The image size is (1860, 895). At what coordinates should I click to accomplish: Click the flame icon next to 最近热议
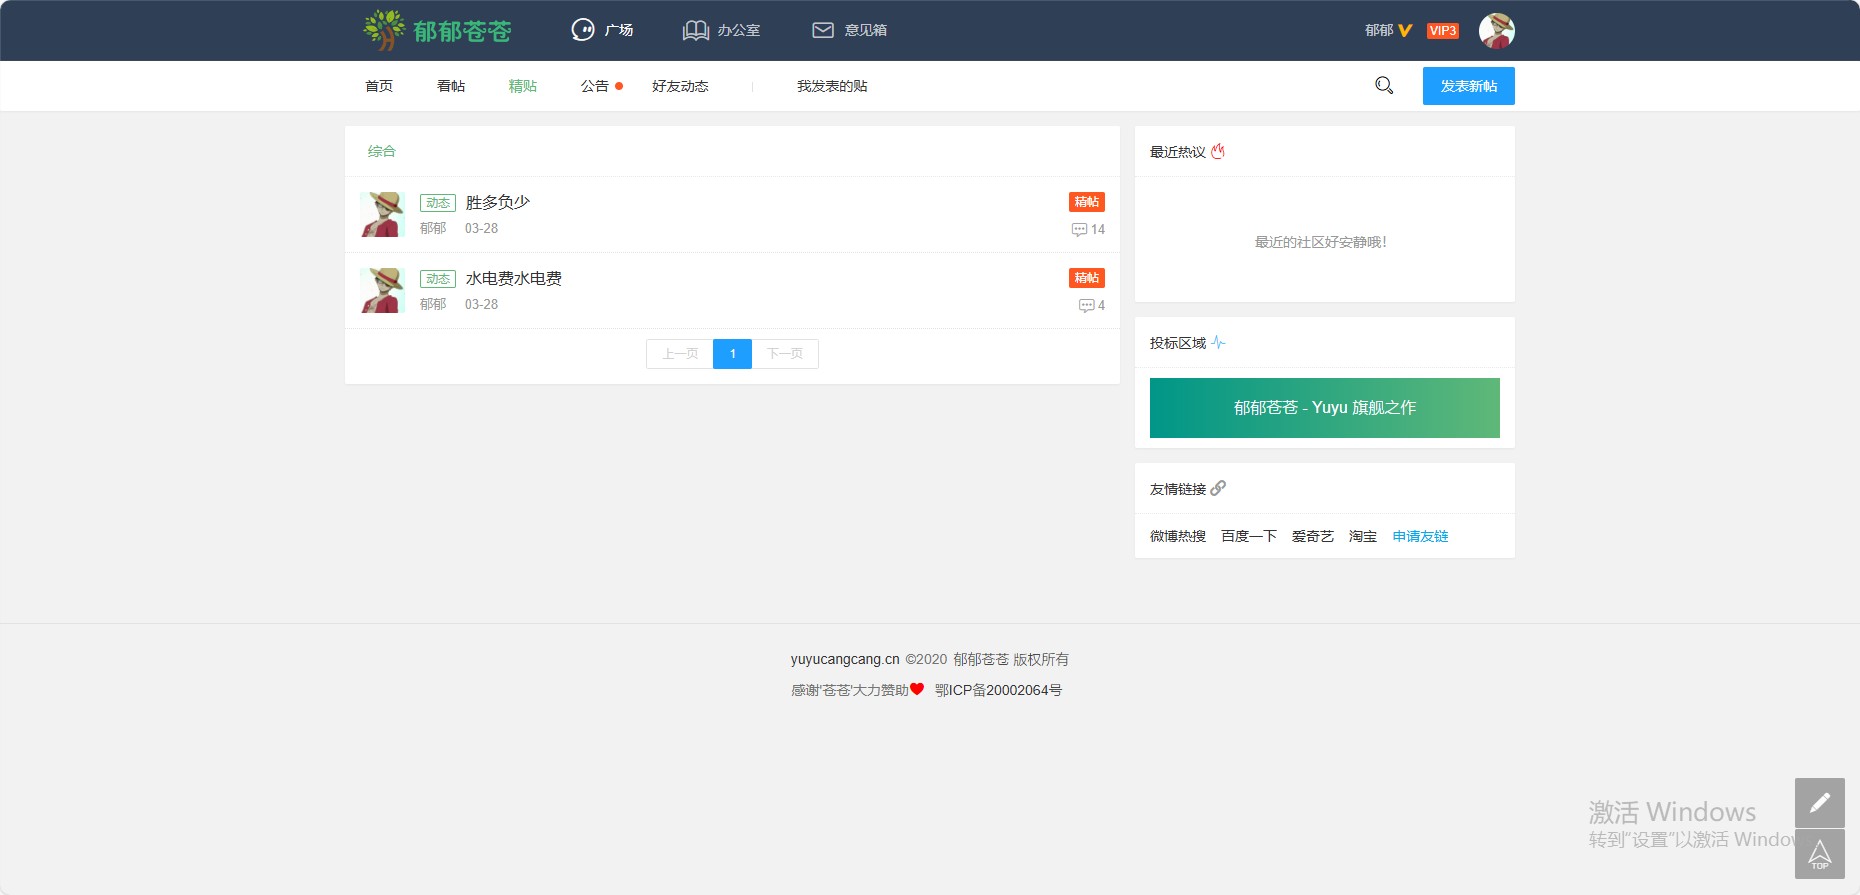(1217, 152)
